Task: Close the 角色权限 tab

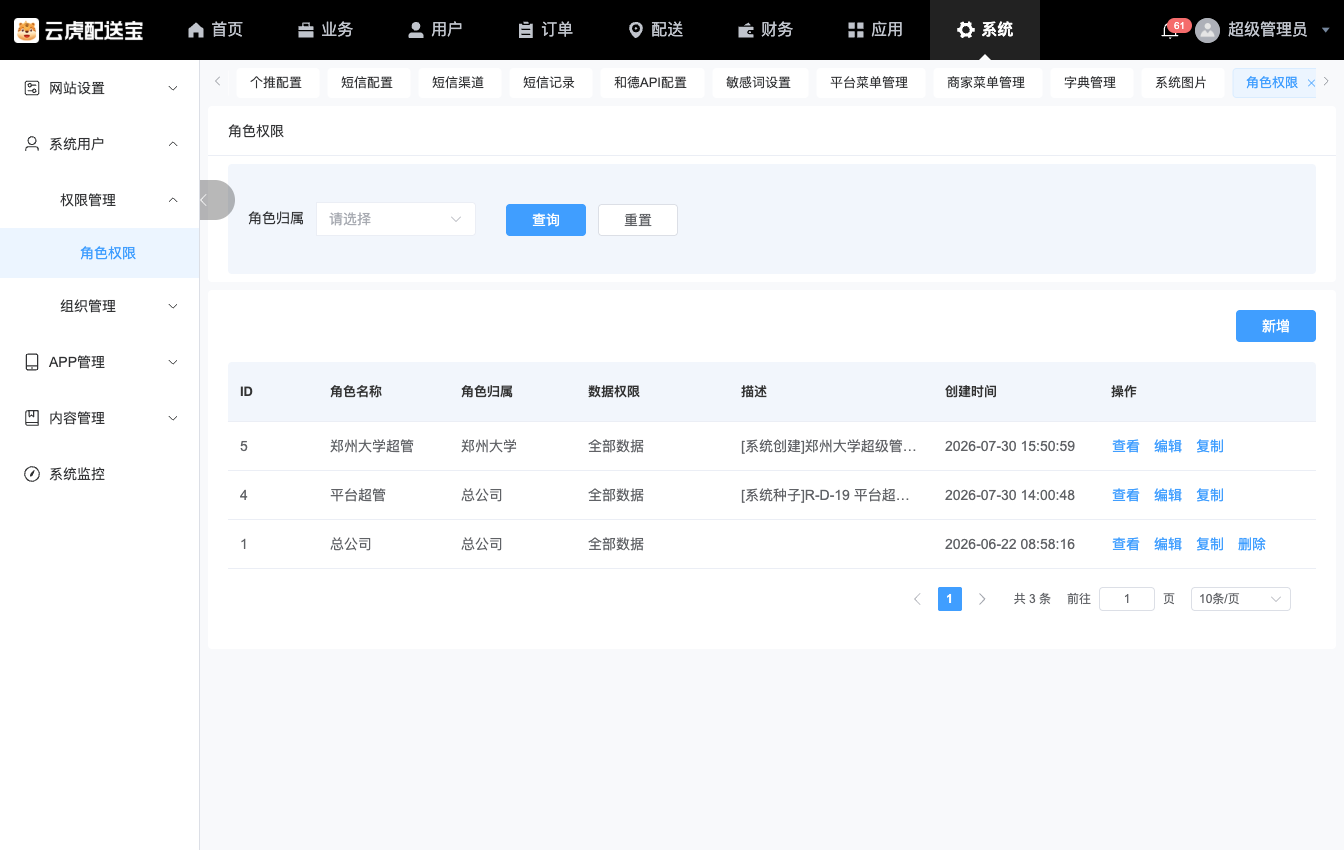Action: click(1311, 83)
